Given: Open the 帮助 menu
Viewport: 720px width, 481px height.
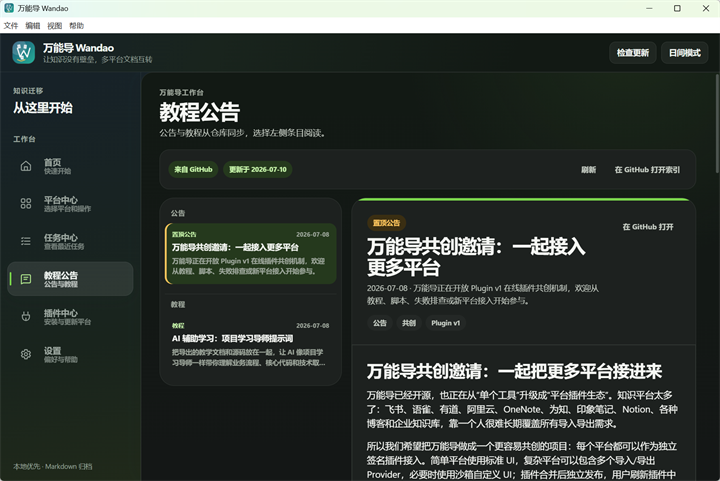Looking at the screenshot, I should click(77, 26).
